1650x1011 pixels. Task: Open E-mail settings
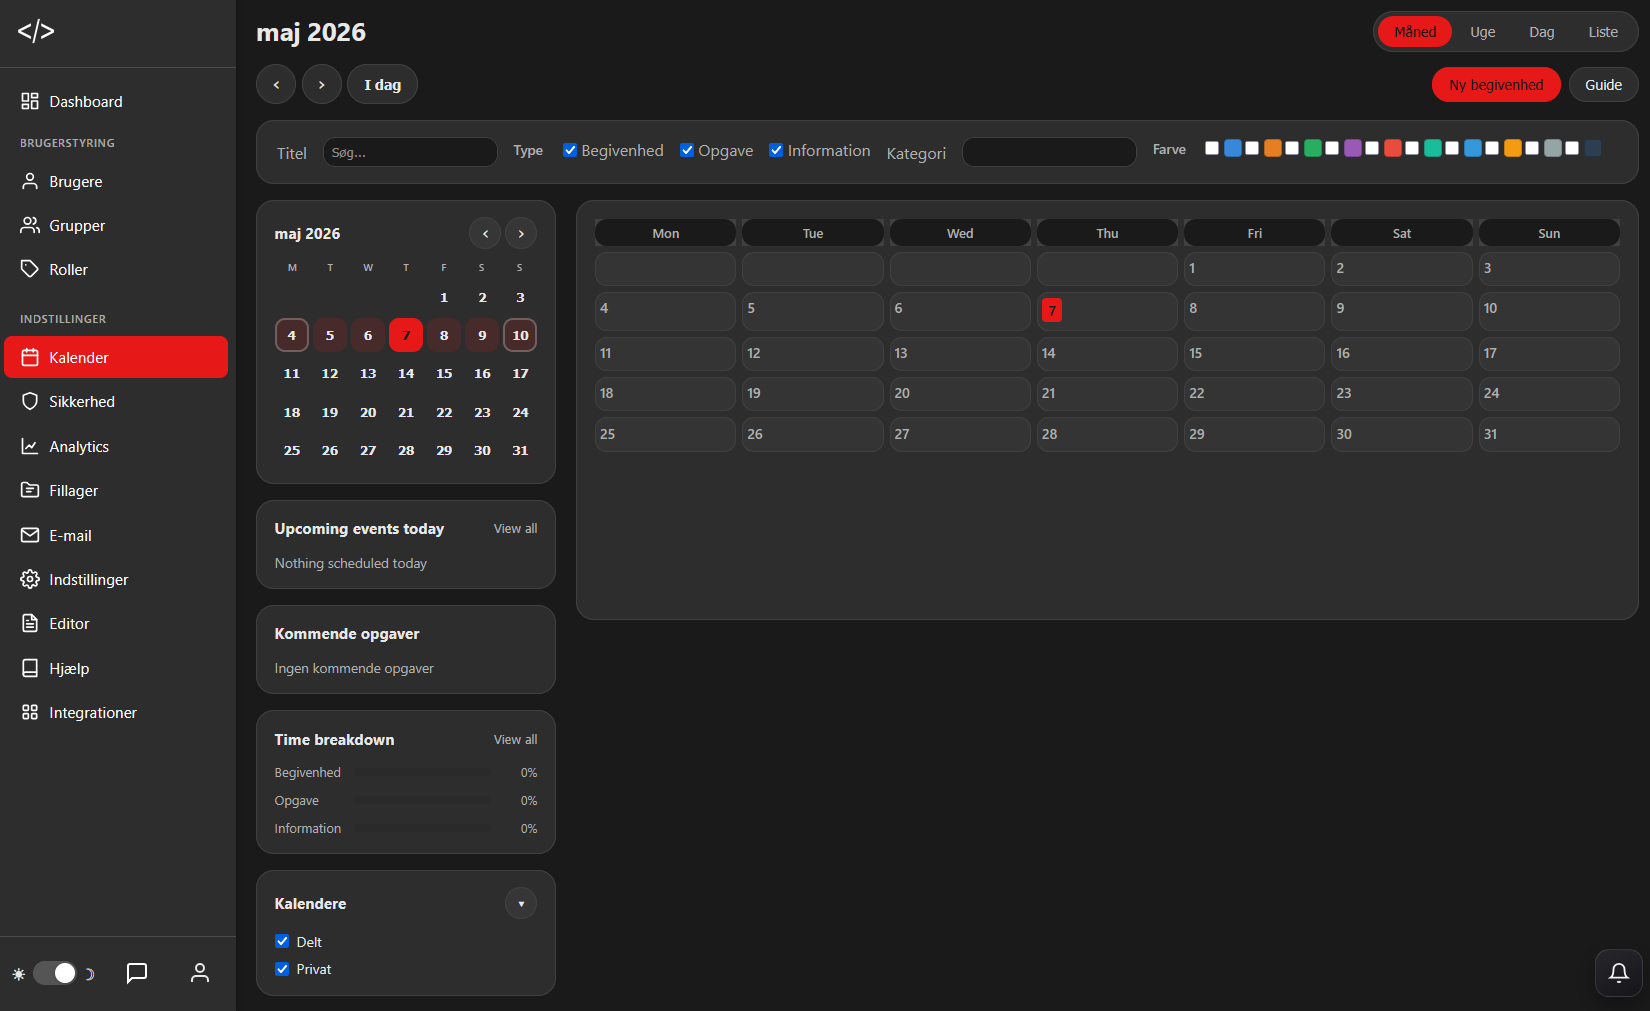[x=118, y=535]
